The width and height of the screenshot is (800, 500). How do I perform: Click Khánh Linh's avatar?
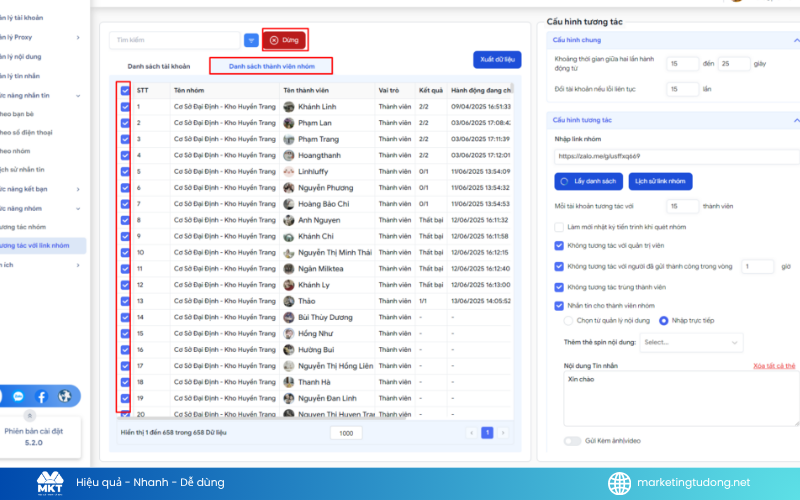(x=289, y=107)
